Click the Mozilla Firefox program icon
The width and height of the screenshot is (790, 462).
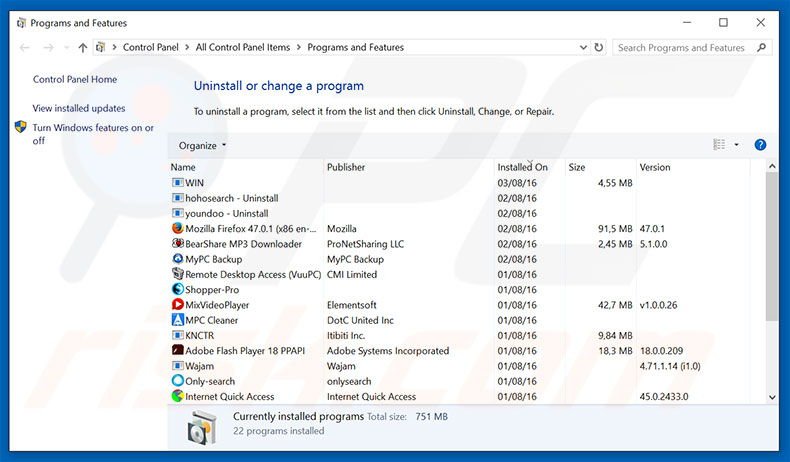tap(177, 229)
